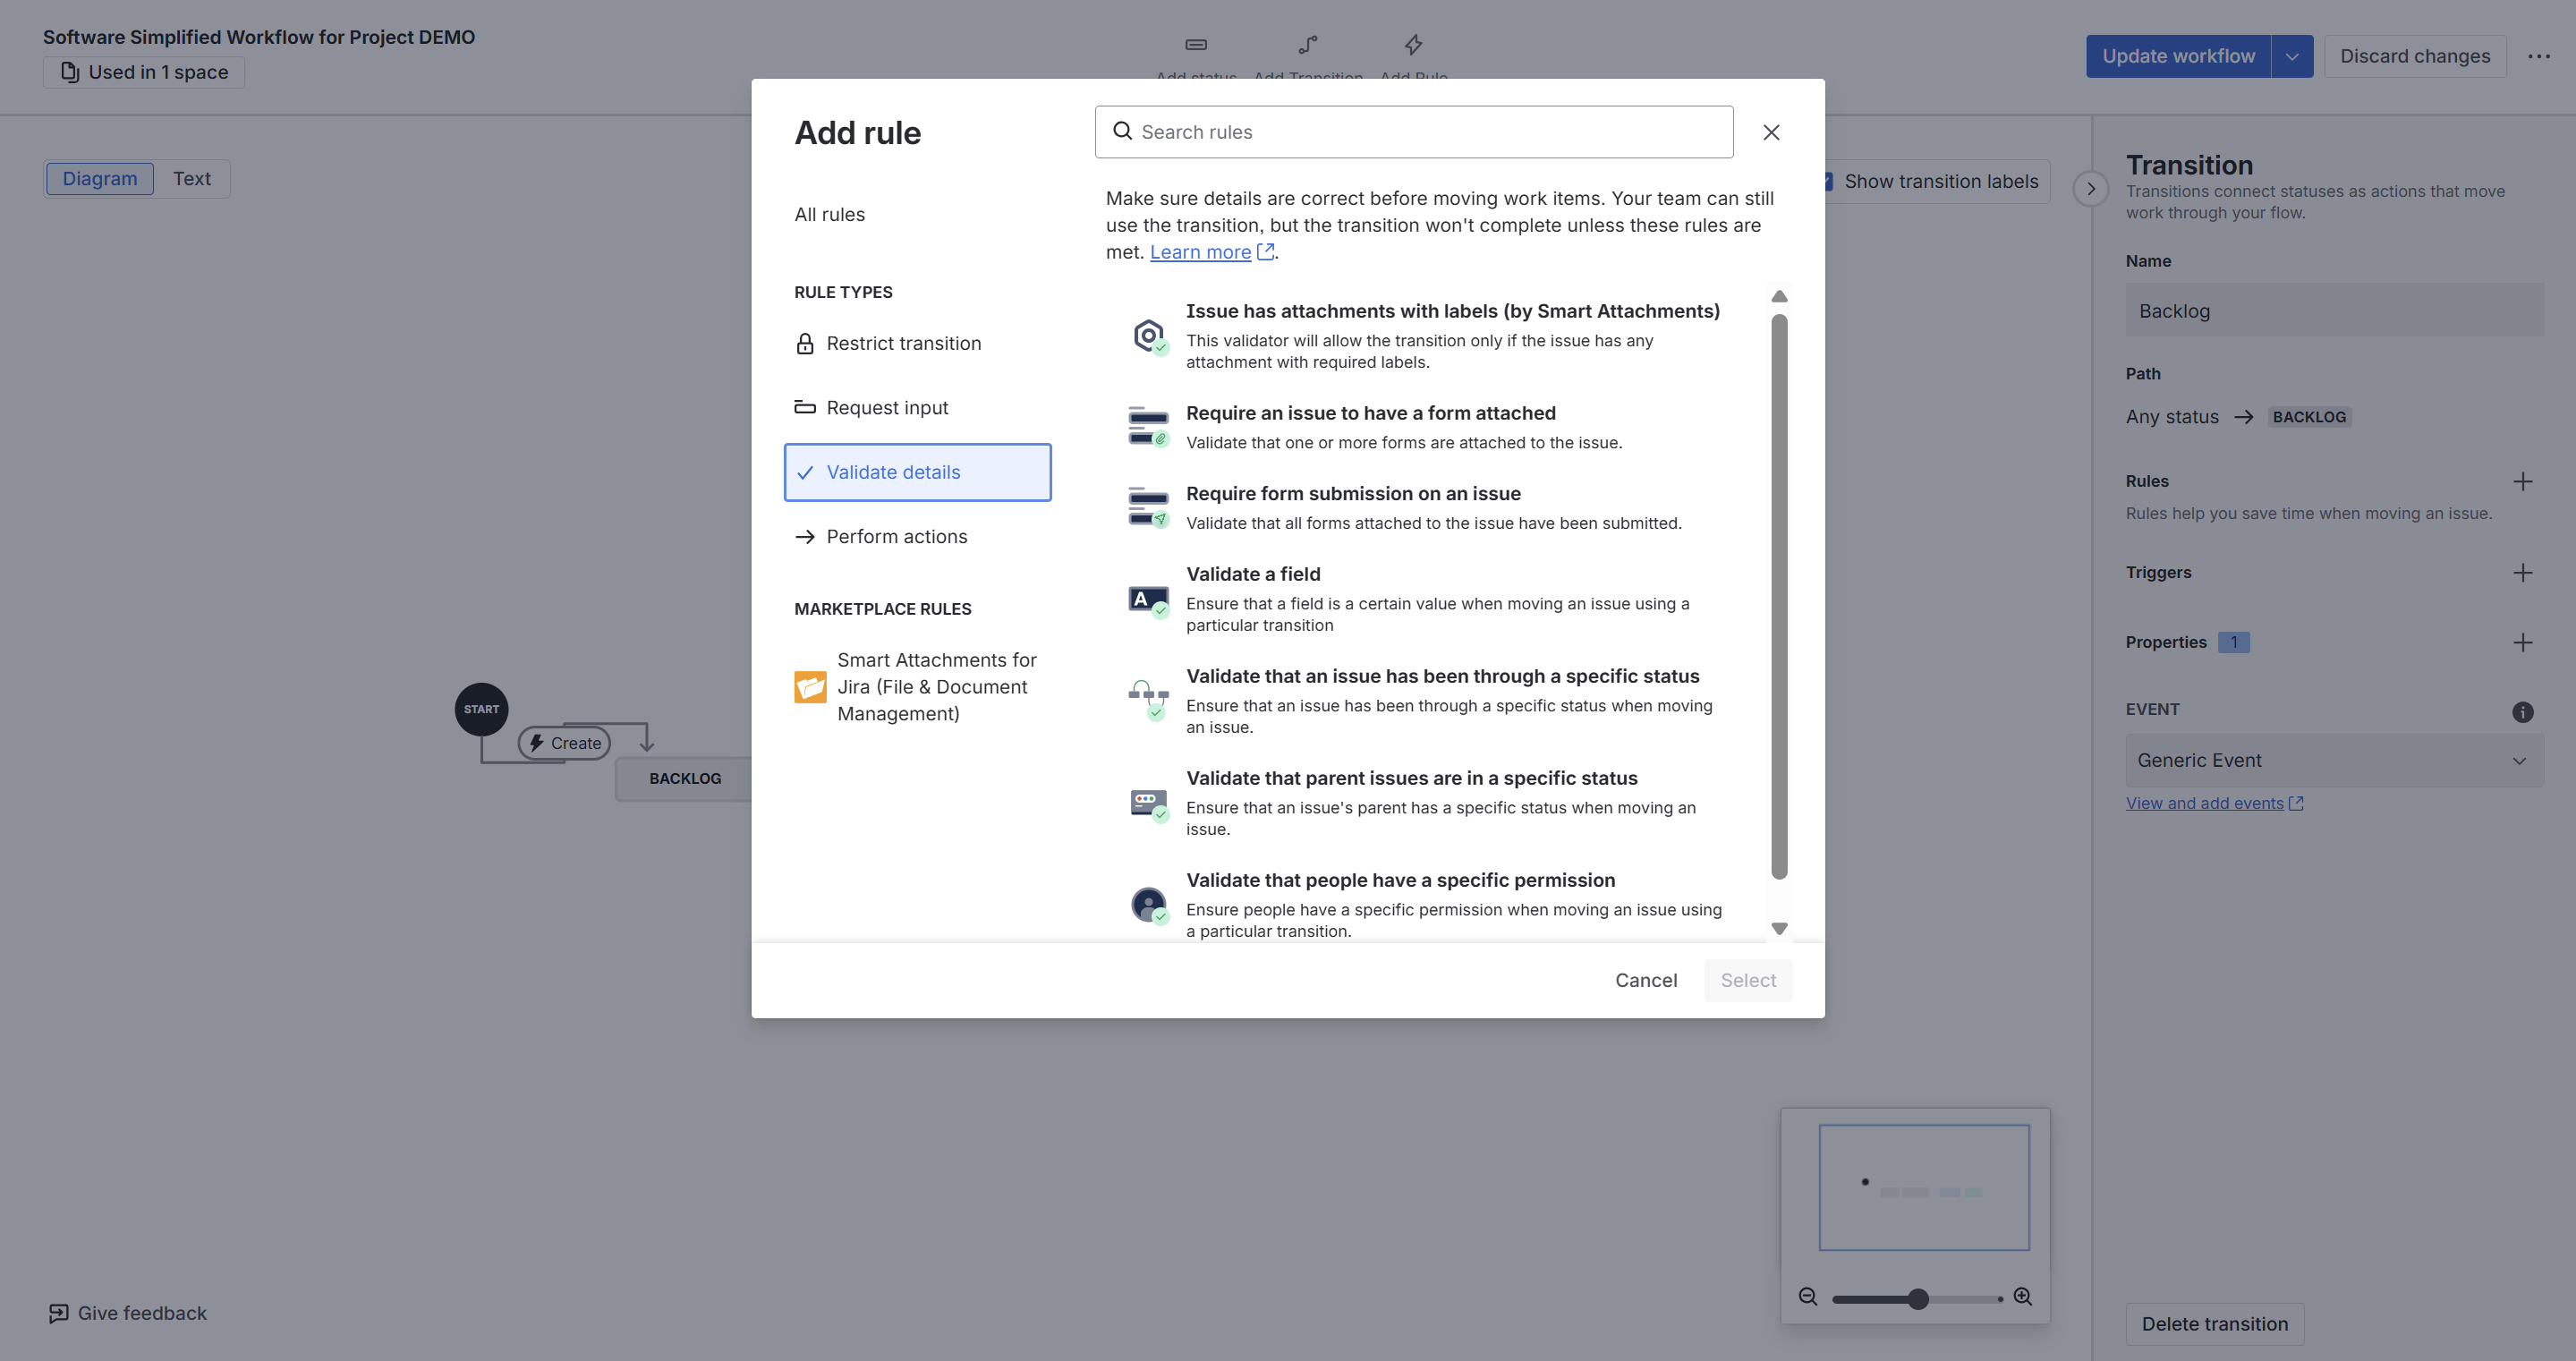The width and height of the screenshot is (2576, 1361).
Task: Open the Generic Event dropdown
Action: pos(2333,761)
